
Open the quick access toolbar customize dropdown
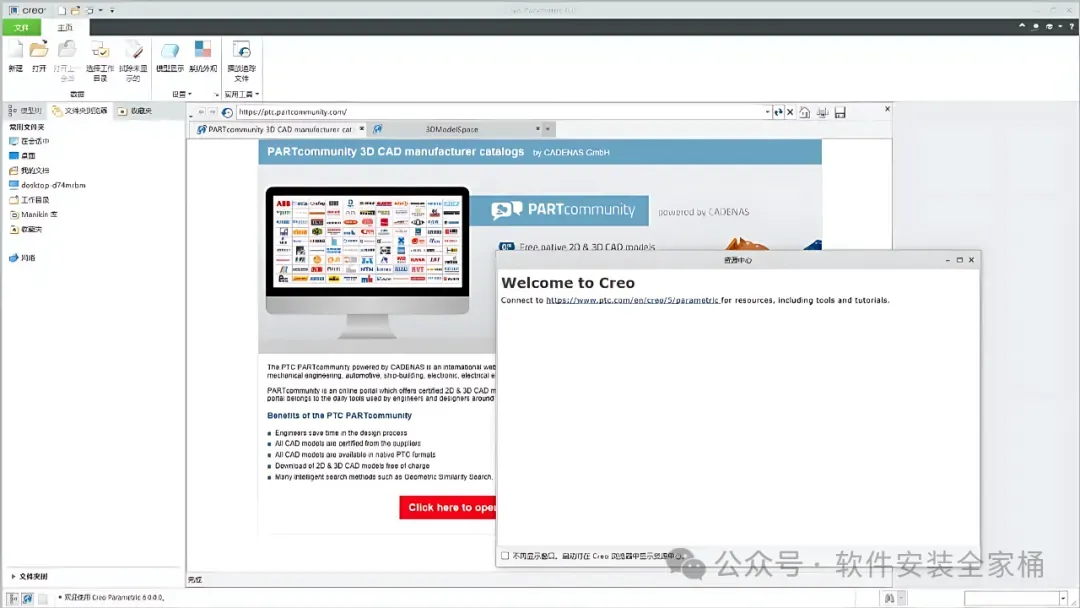click(112, 10)
